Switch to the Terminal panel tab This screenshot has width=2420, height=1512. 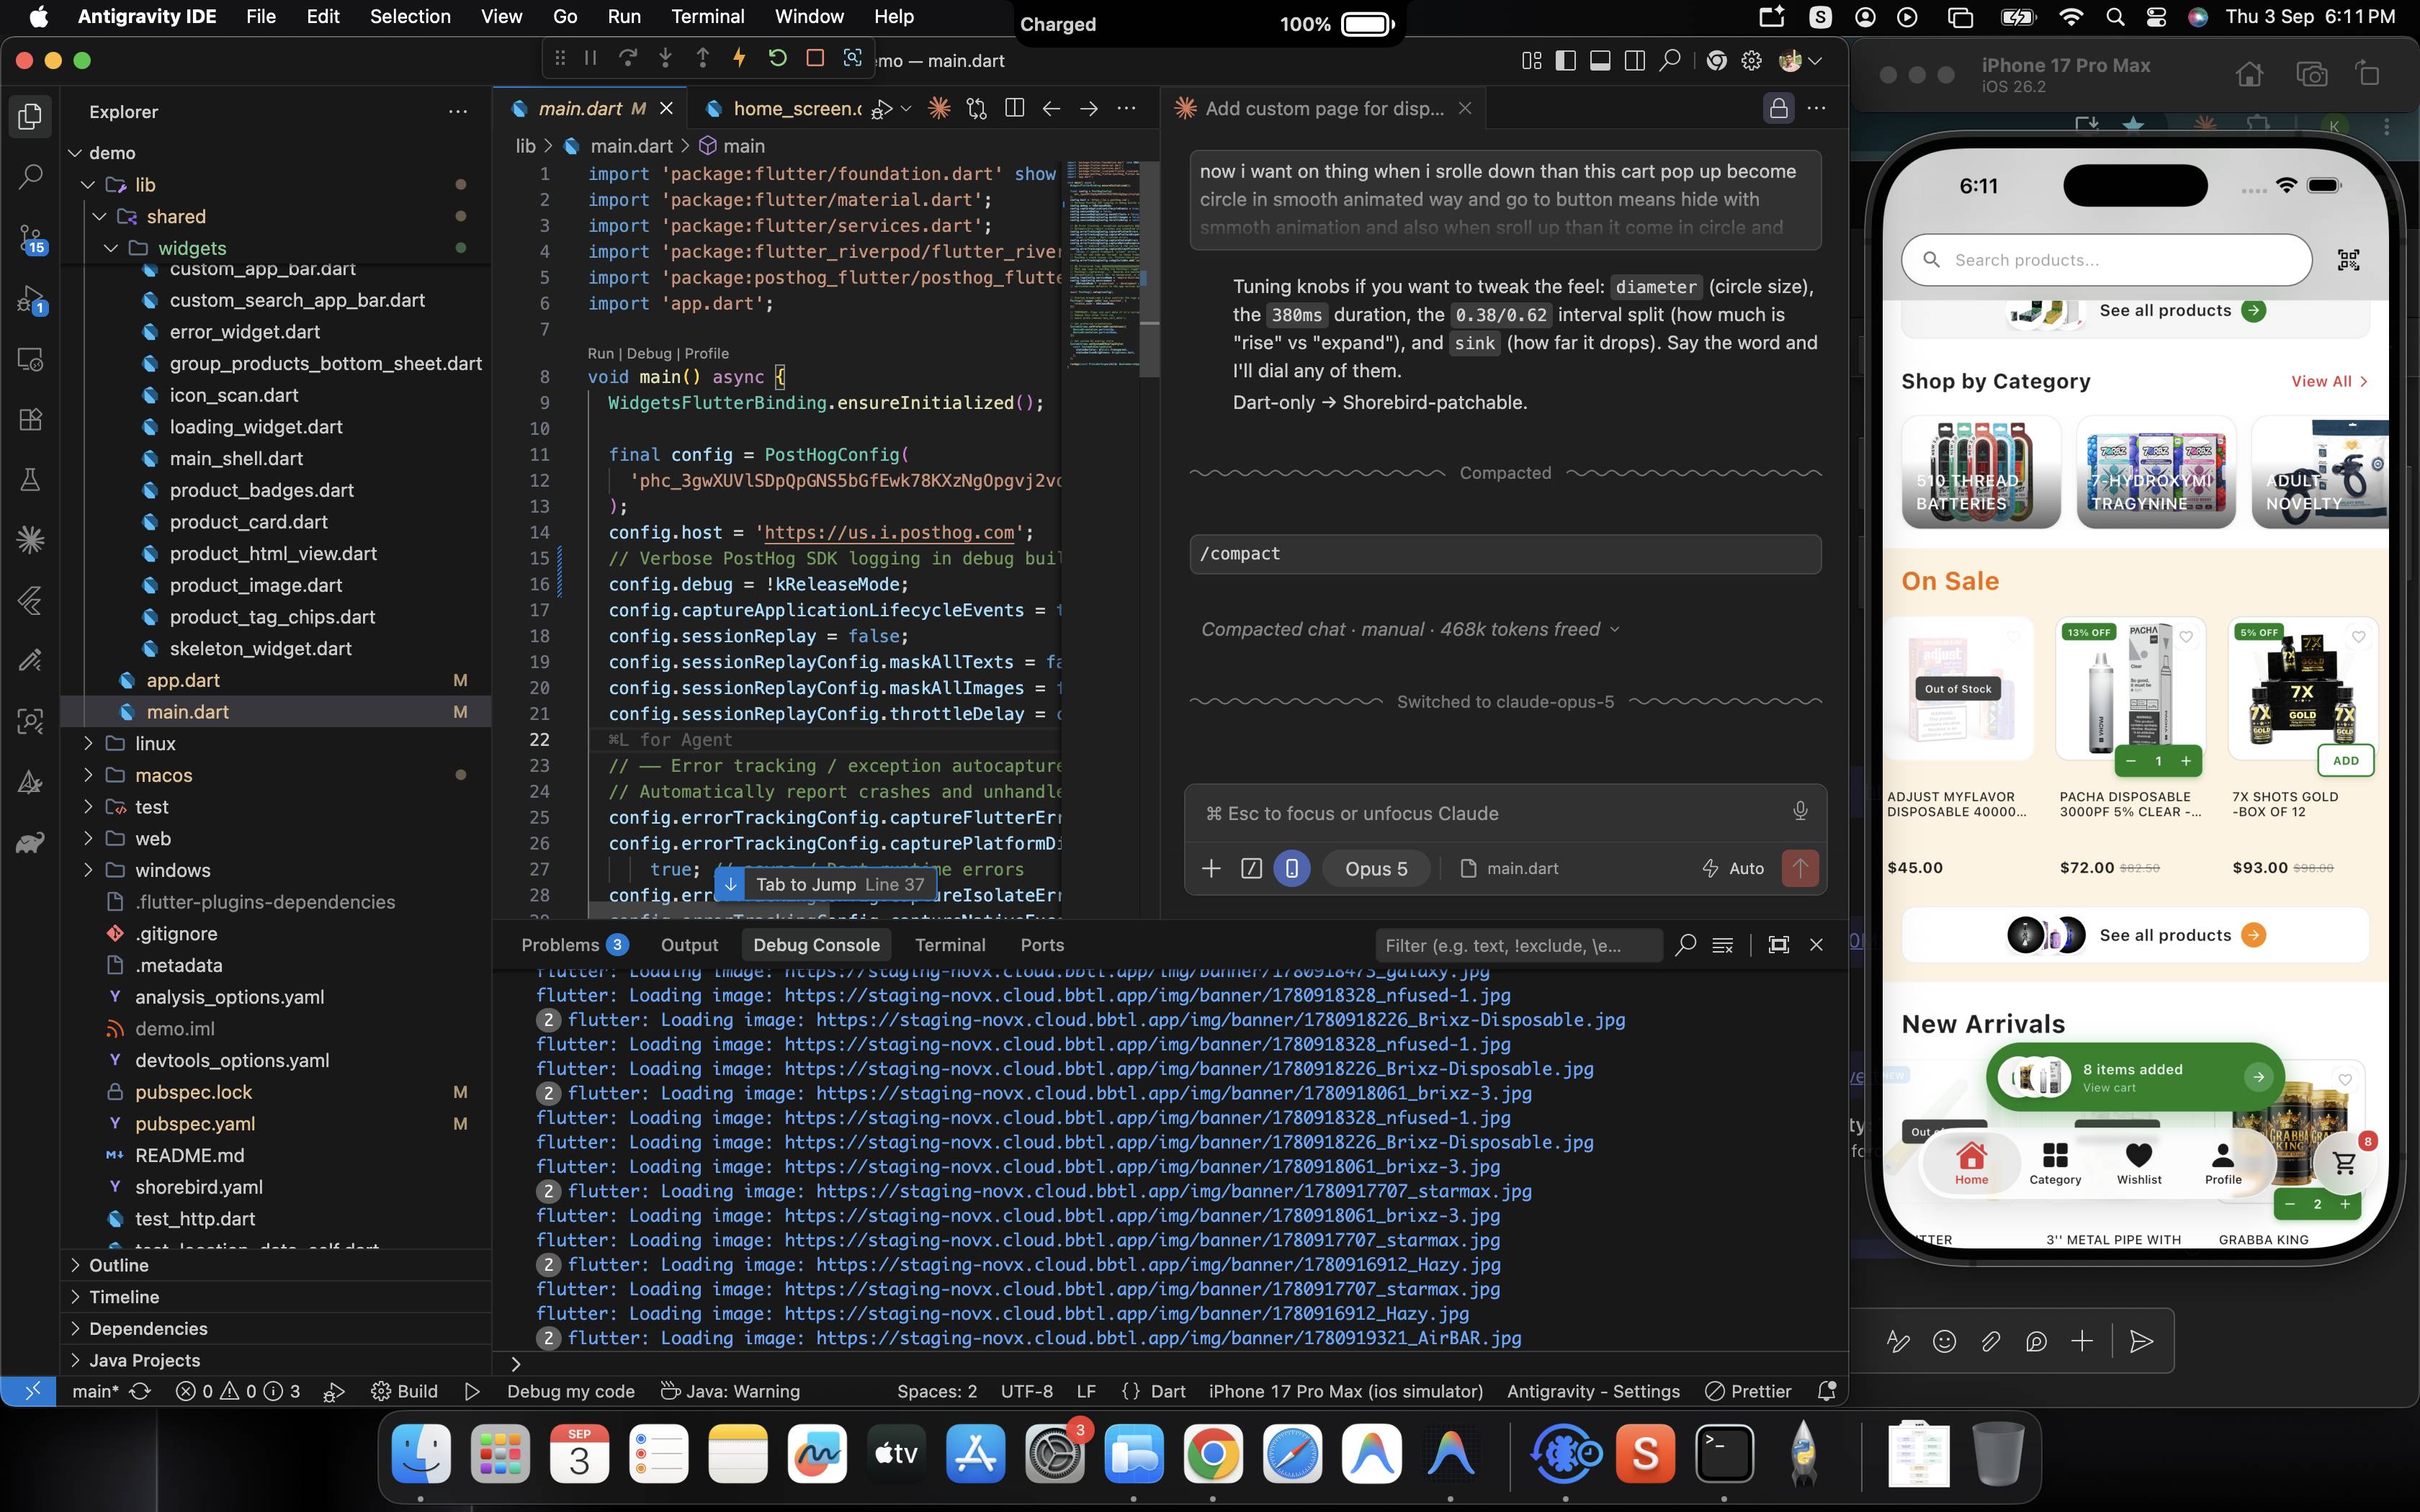[x=949, y=944]
